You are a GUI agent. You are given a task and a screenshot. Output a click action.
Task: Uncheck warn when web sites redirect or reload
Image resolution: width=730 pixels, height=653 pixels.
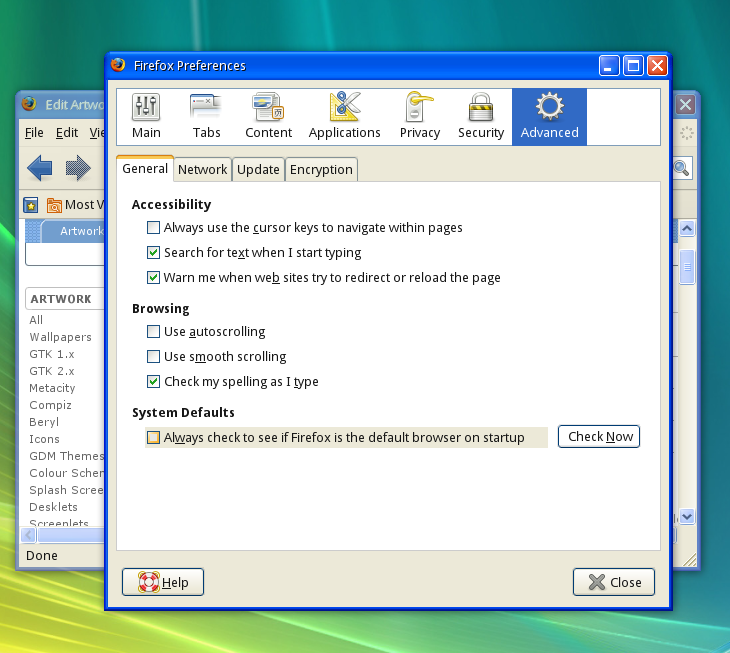click(x=153, y=278)
